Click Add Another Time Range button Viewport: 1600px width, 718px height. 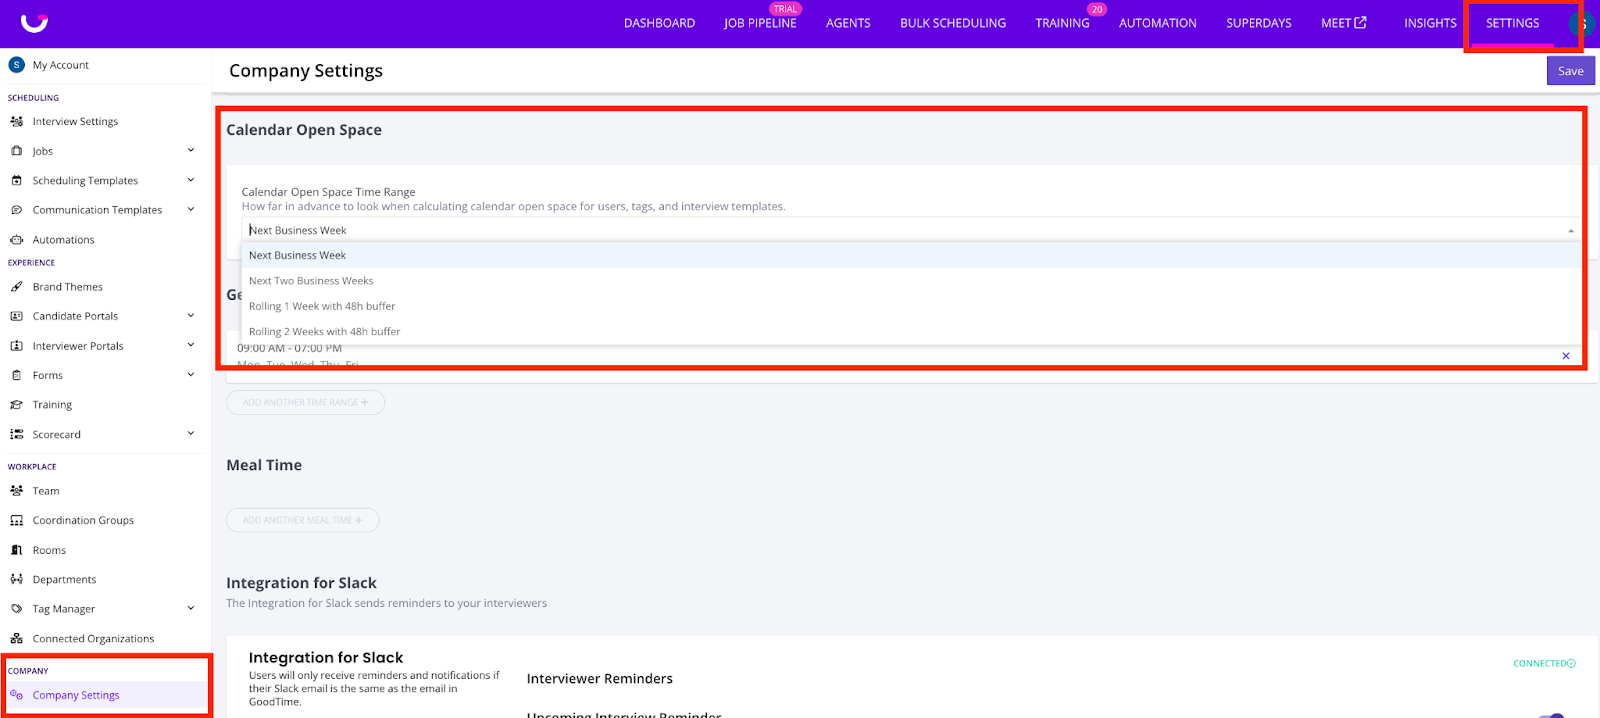(x=305, y=402)
